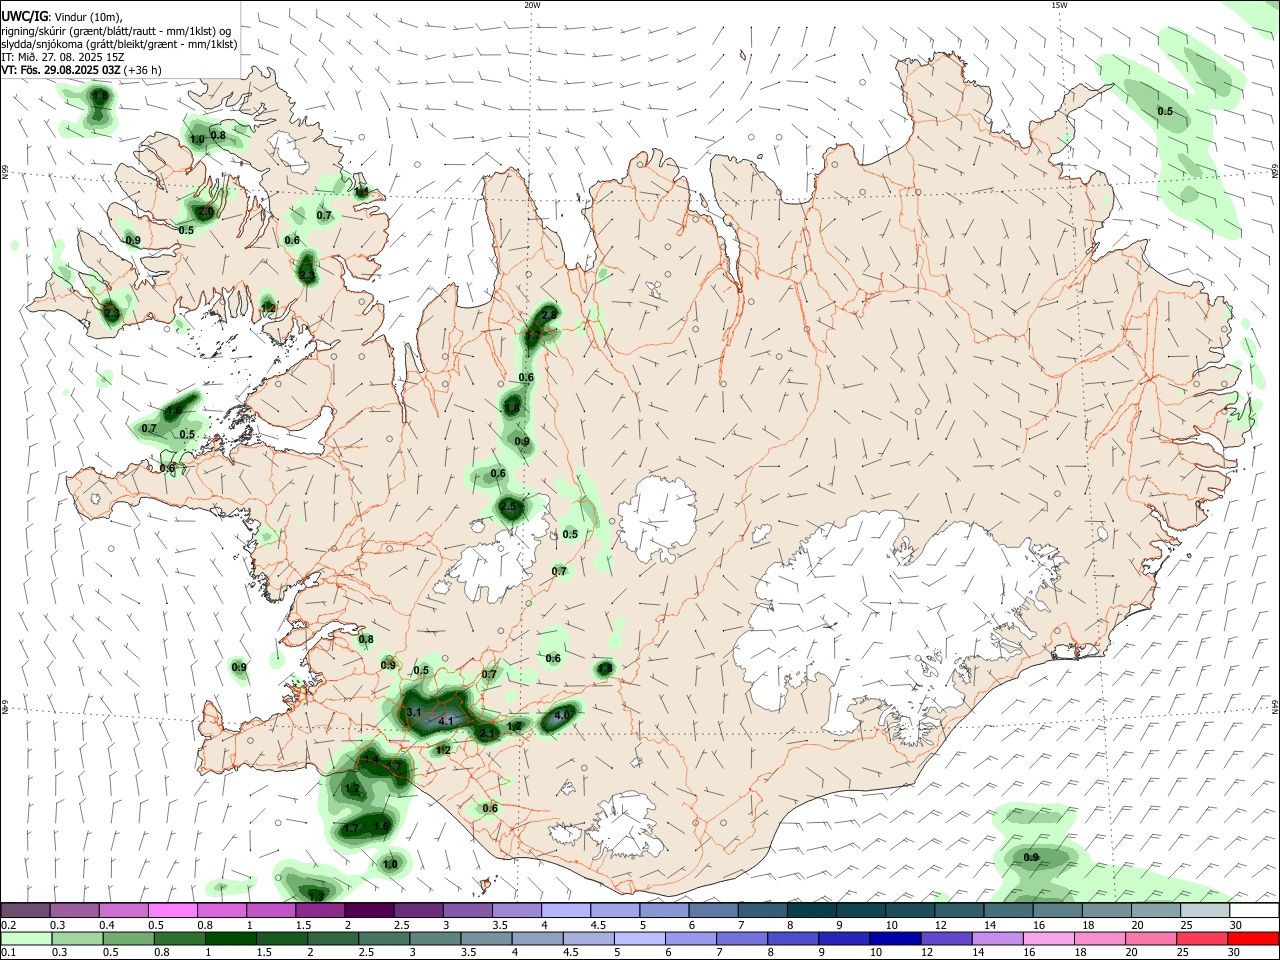Select the white swatch above the top-row 30 label
Viewport: 1280px width, 960px height.
pyautogui.click(x=1254, y=911)
